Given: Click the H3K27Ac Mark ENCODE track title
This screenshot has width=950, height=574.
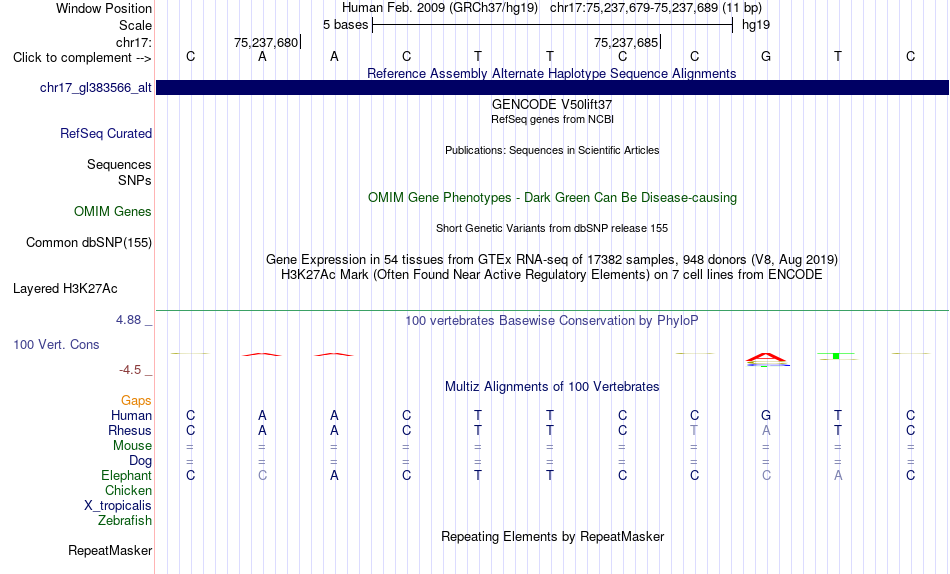Looking at the screenshot, I should point(552,275).
